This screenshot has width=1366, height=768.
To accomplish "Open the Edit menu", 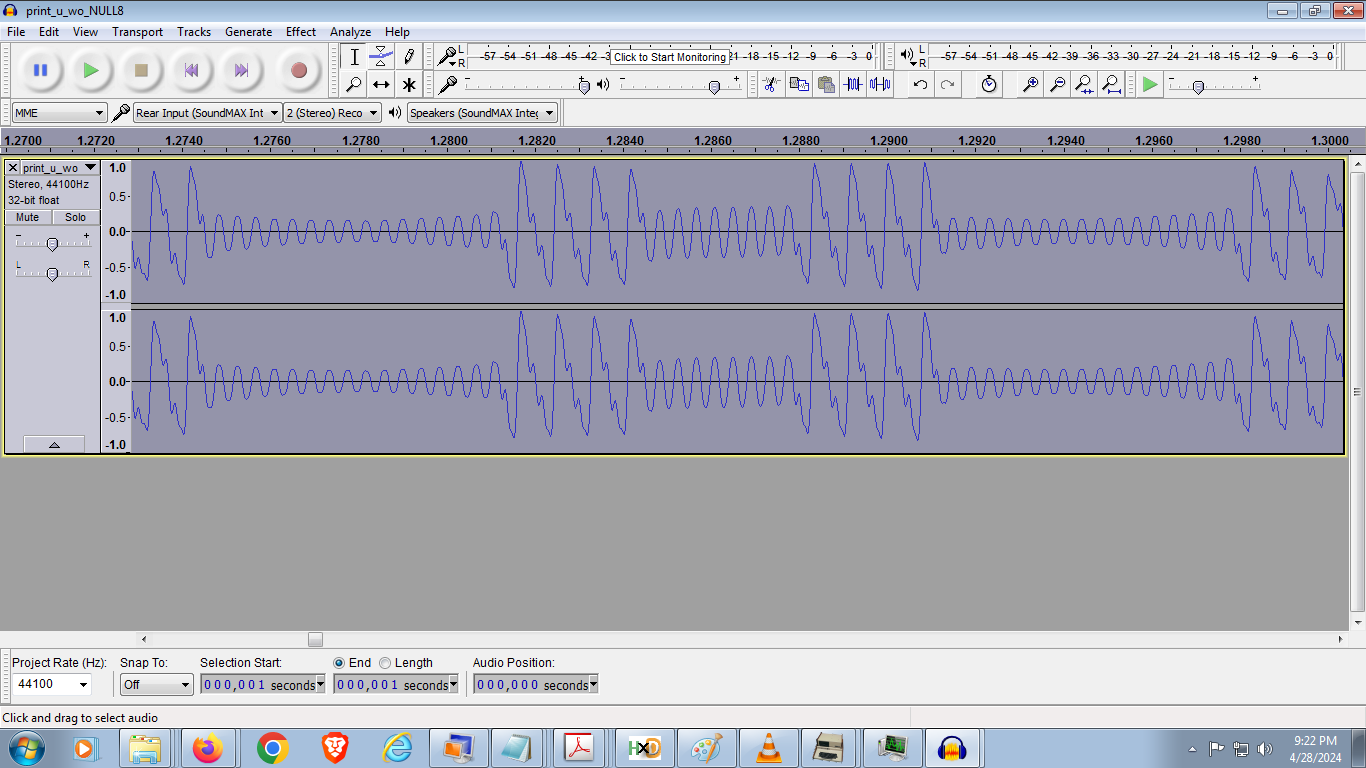I will (x=49, y=32).
